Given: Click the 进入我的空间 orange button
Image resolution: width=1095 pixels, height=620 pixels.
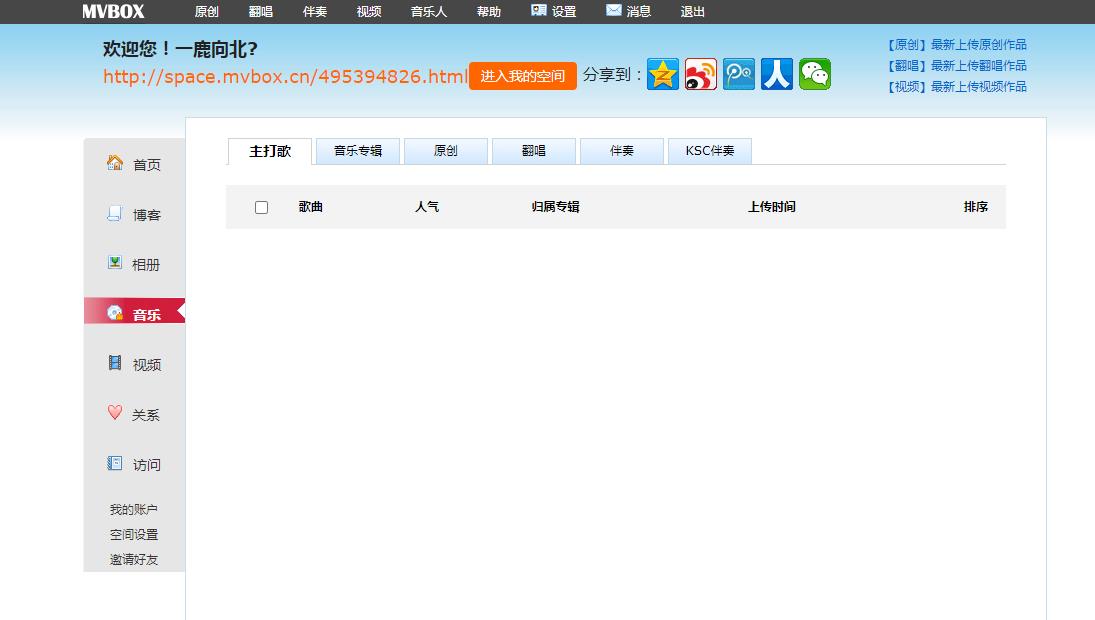Looking at the screenshot, I should point(522,75).
